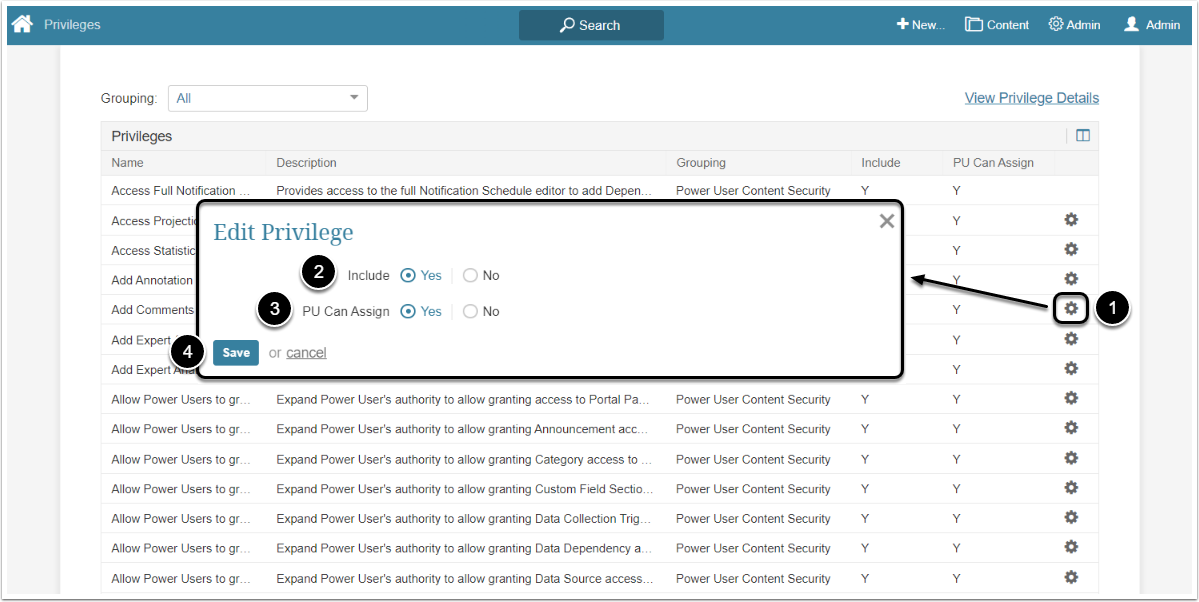Close the Edit Privilege dialog with X
The image size is (1199, 602).
[886, 222]
